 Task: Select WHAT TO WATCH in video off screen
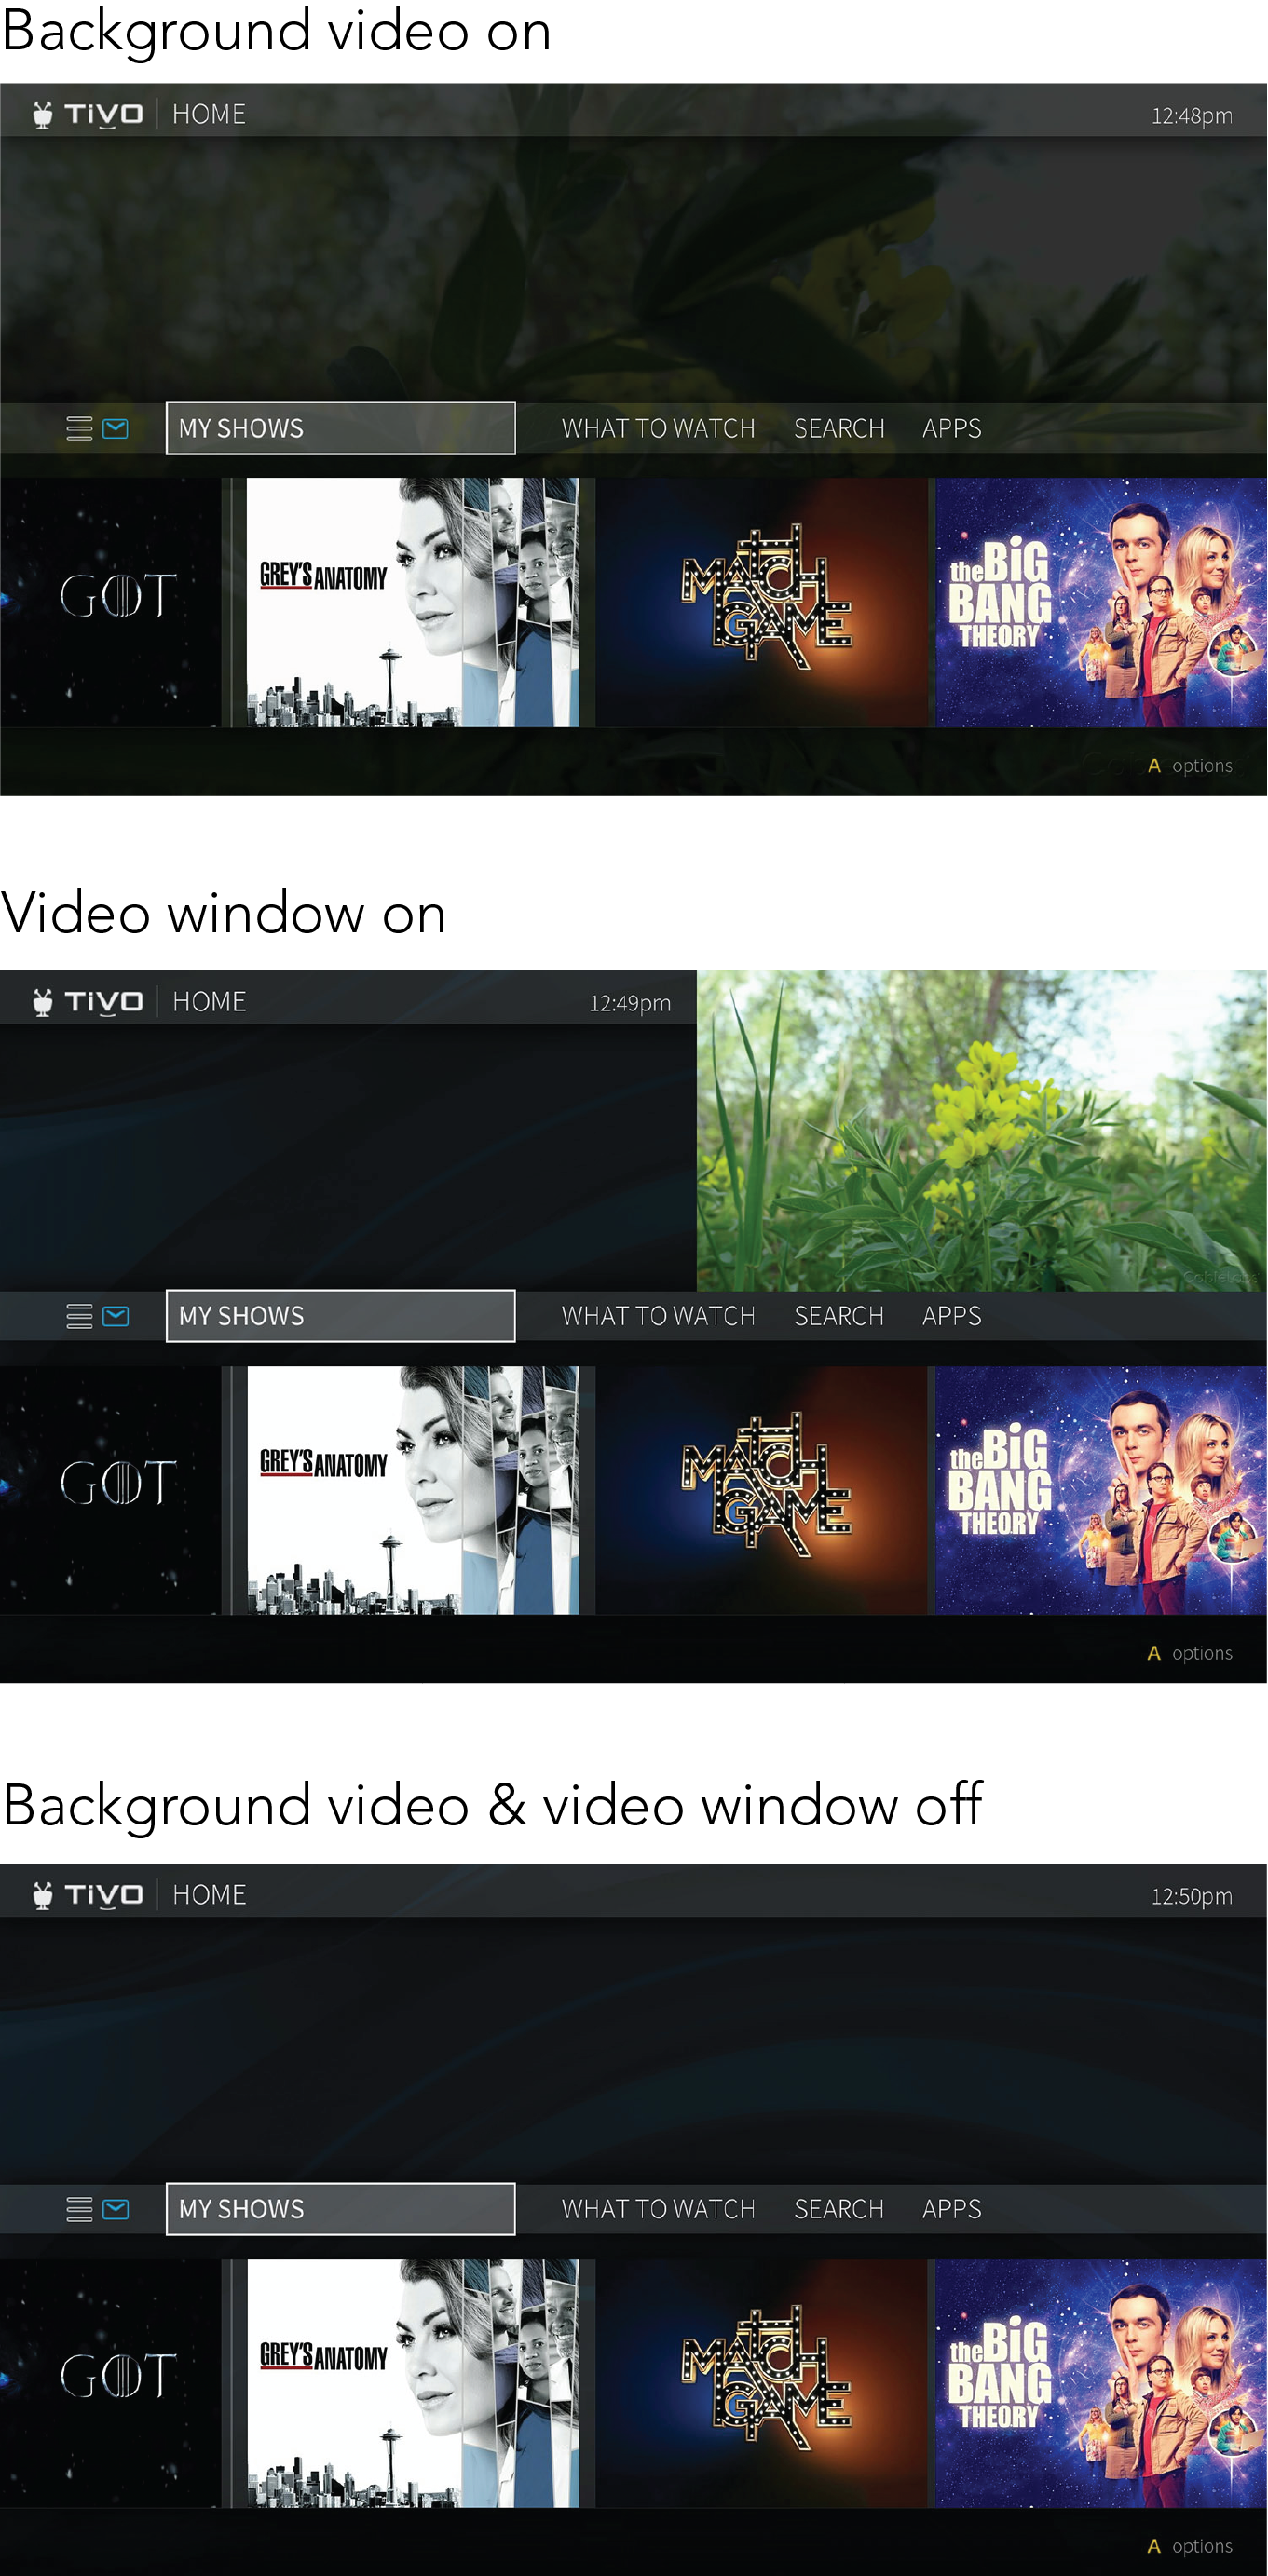658,2209
